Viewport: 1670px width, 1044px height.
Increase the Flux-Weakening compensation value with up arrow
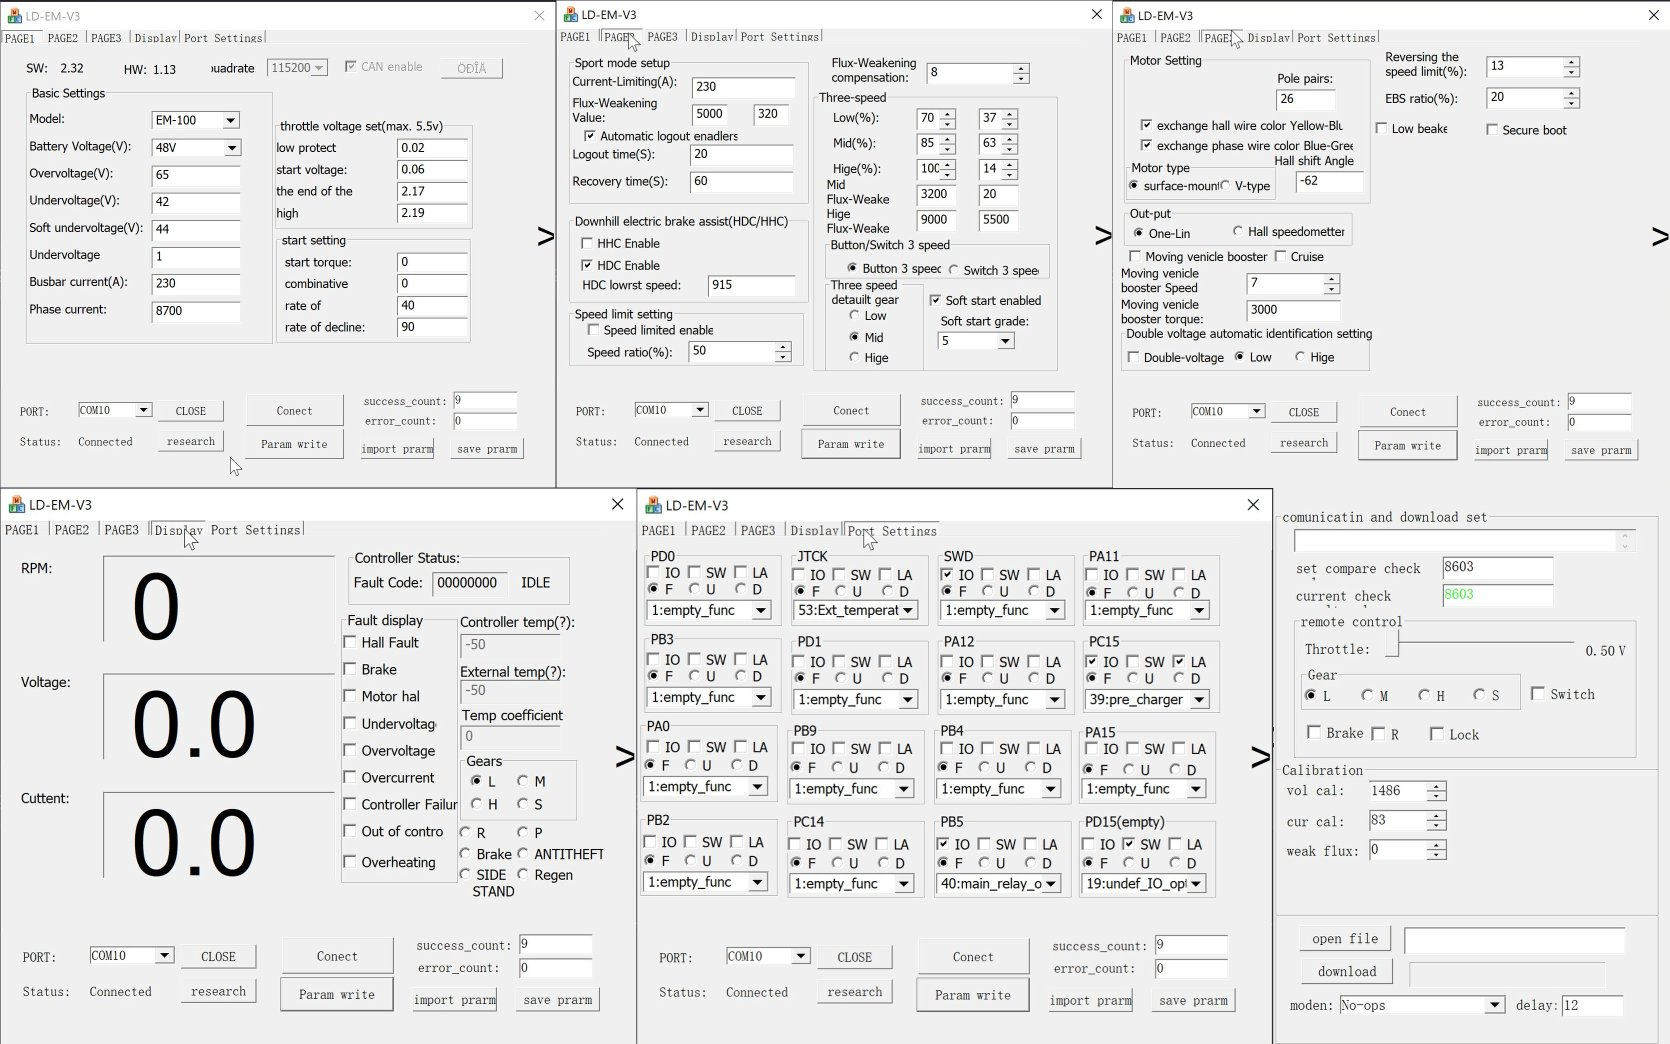coord(1020,68)
